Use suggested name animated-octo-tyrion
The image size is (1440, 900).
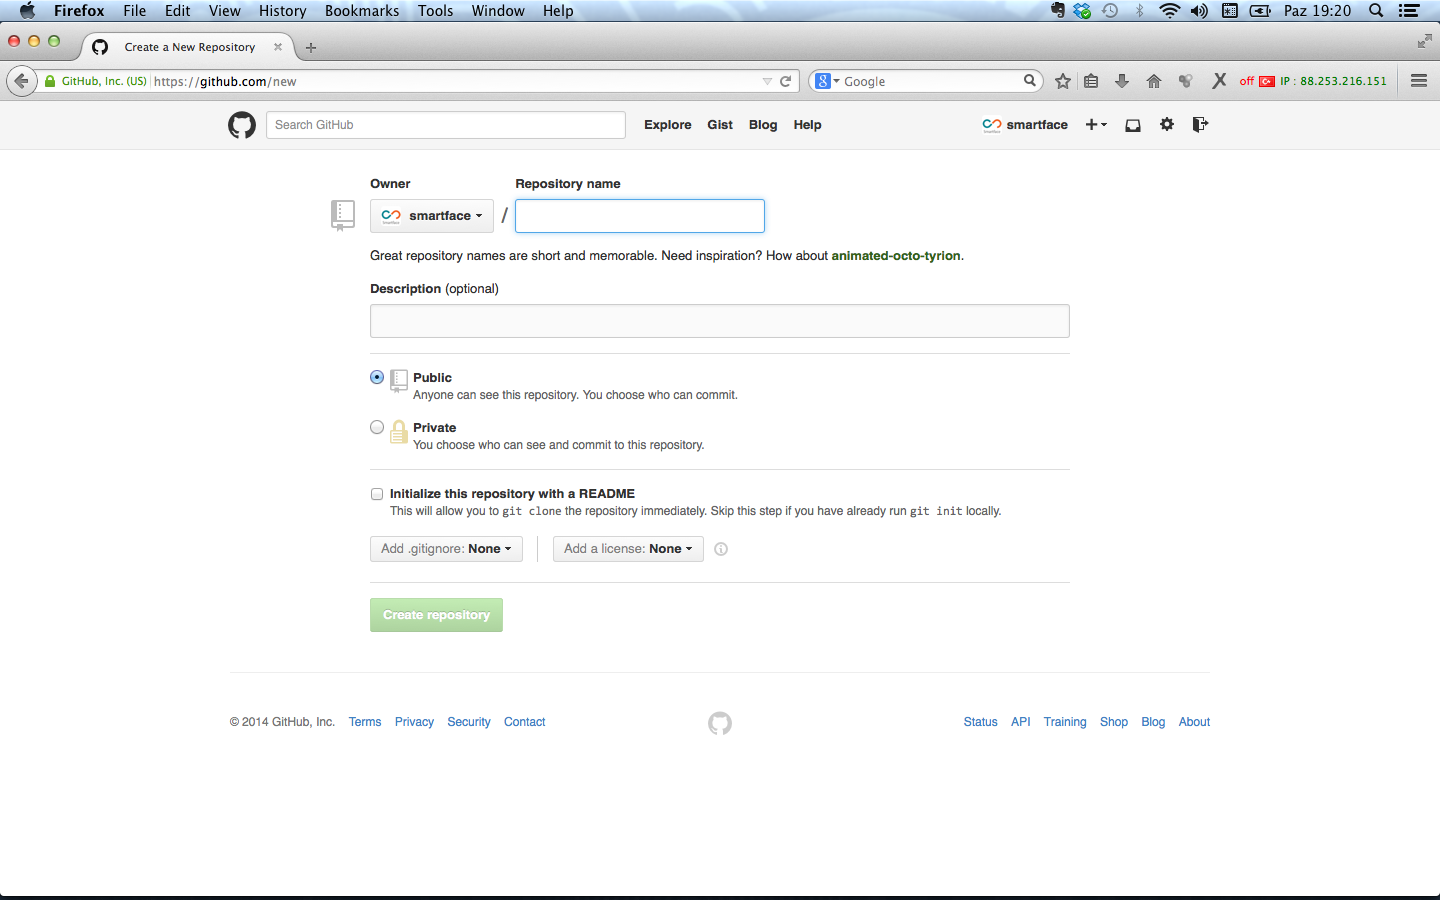896,256
